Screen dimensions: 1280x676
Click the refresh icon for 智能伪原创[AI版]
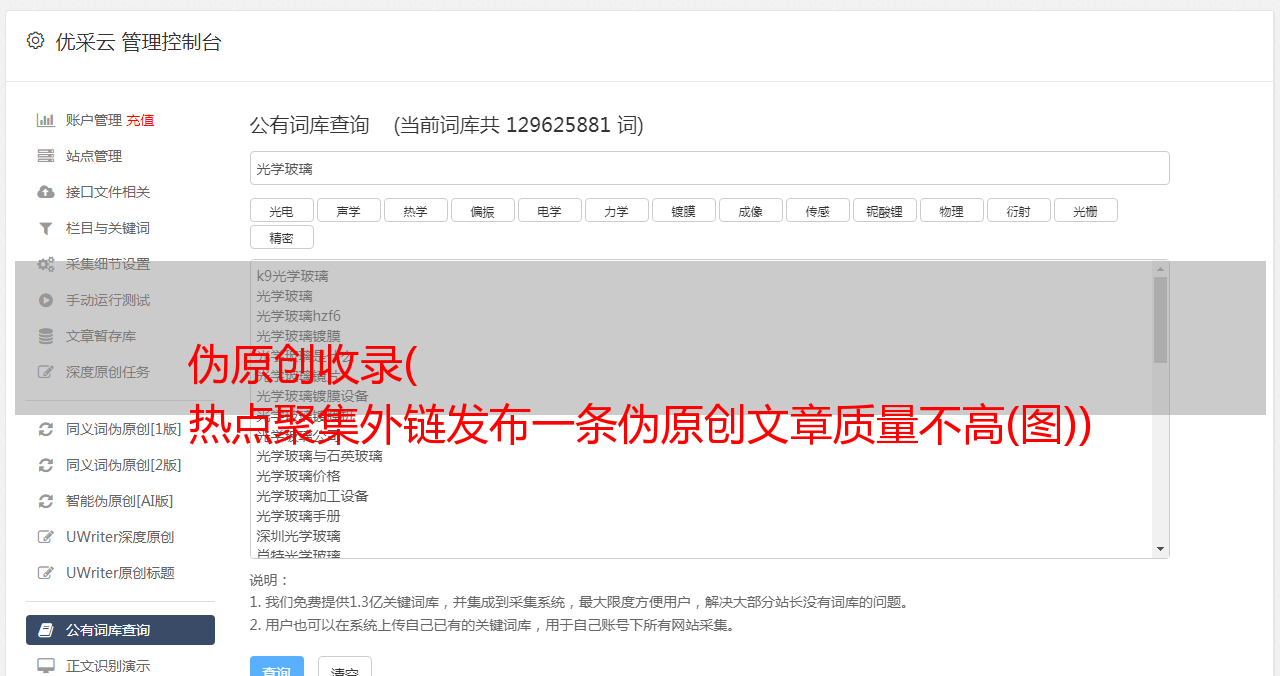(45, 501)
